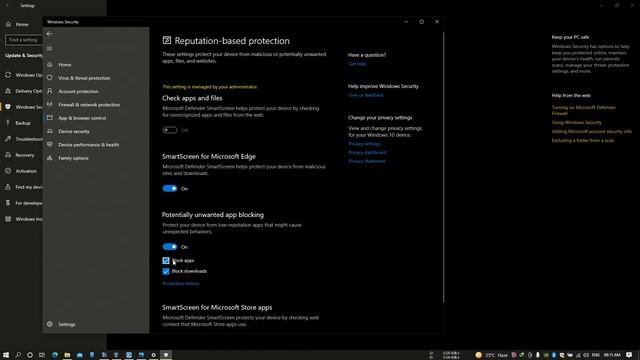Image resolution: width=640 pixels, height=360 pixels.
Task: Click the Bluetooth icon in system tray
Action: point(554,355)
